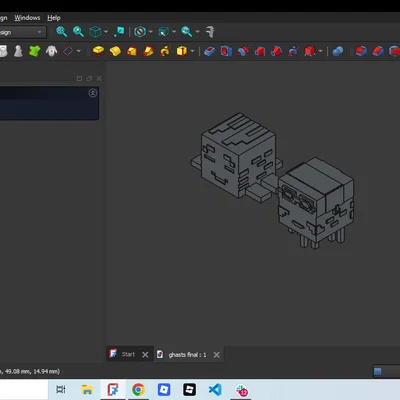Click the cube with arrow view icon
The image size is (400, 400).
click(163, 32)
